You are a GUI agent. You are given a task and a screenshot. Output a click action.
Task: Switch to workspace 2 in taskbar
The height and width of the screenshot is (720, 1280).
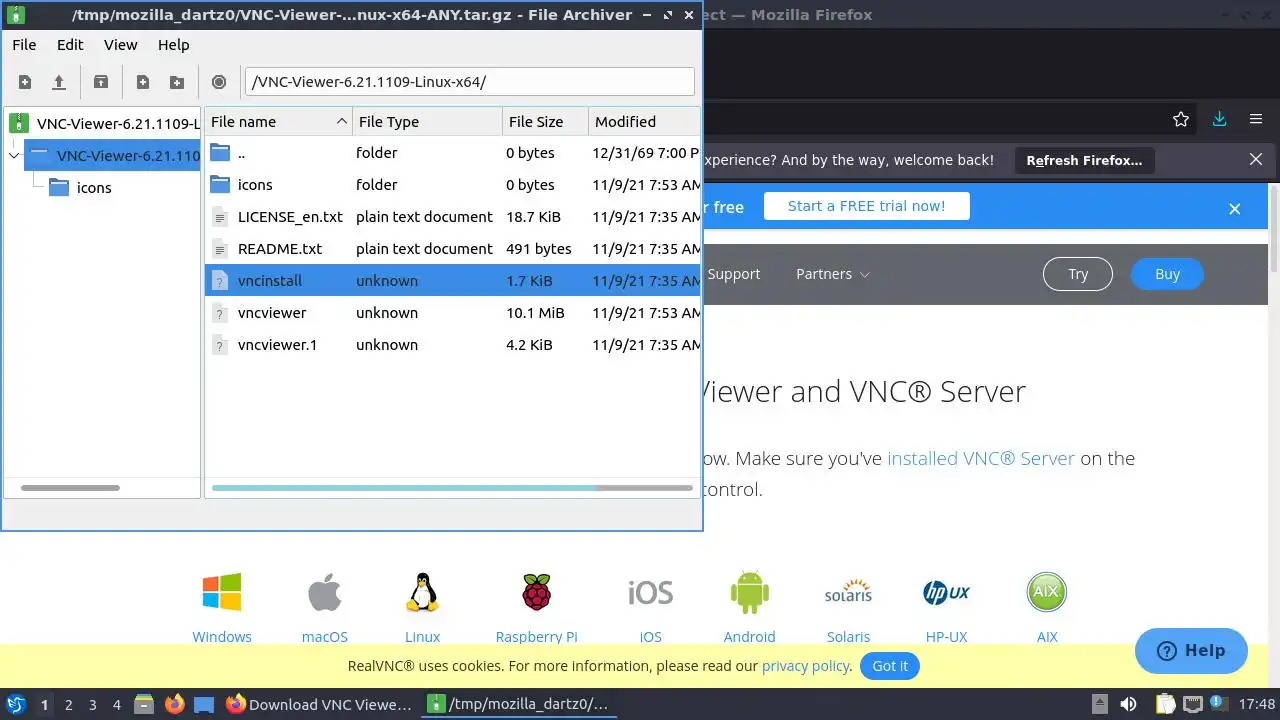pyautogui.click(x=68, y=705)
